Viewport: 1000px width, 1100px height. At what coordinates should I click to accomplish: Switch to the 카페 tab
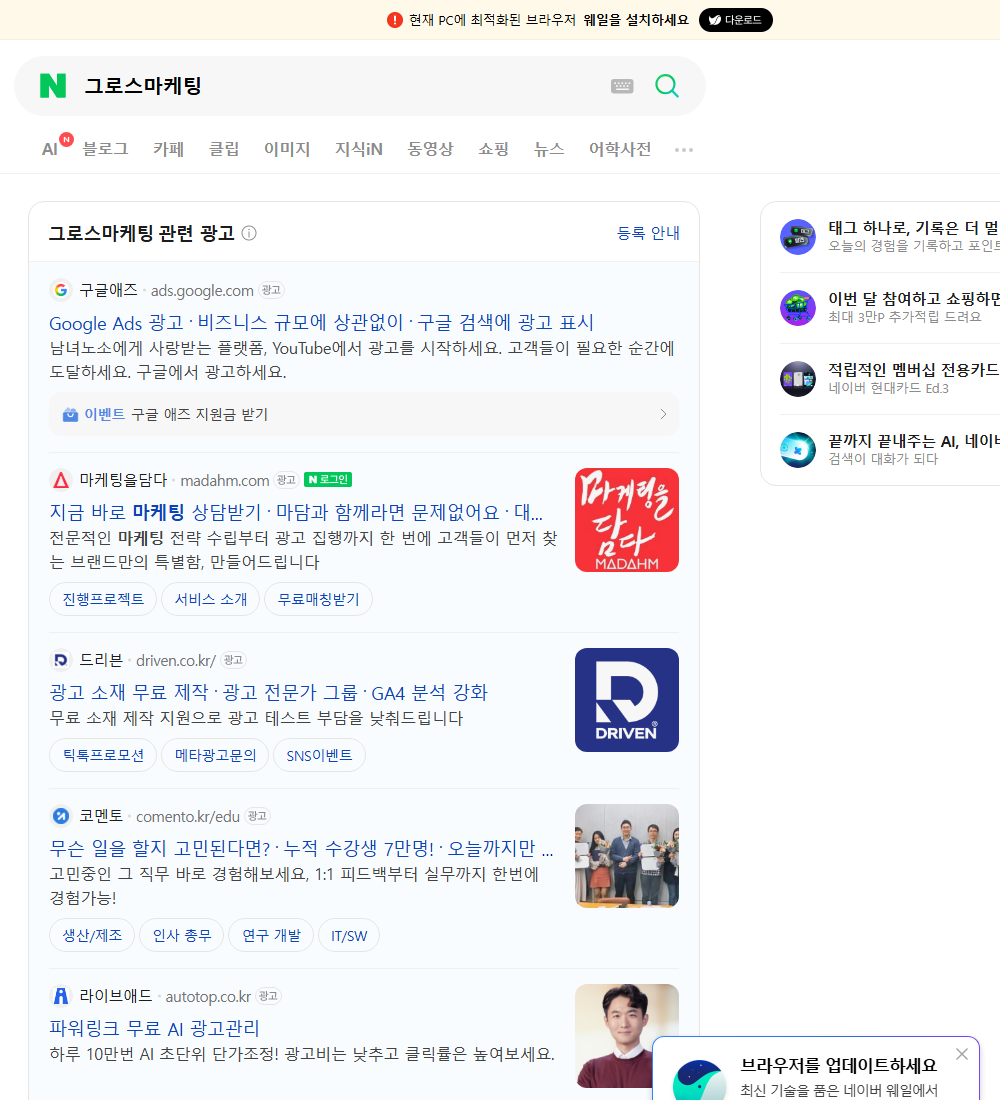point(168,149)
